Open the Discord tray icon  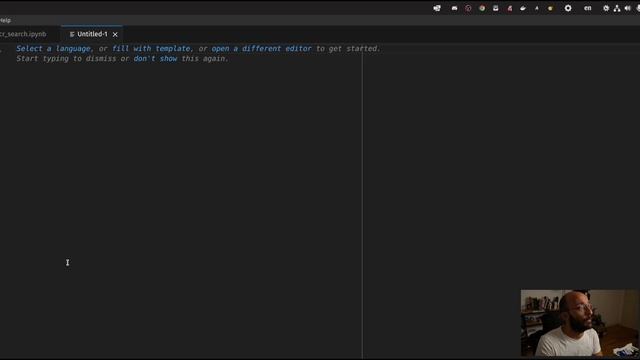[x=454, y=8]
